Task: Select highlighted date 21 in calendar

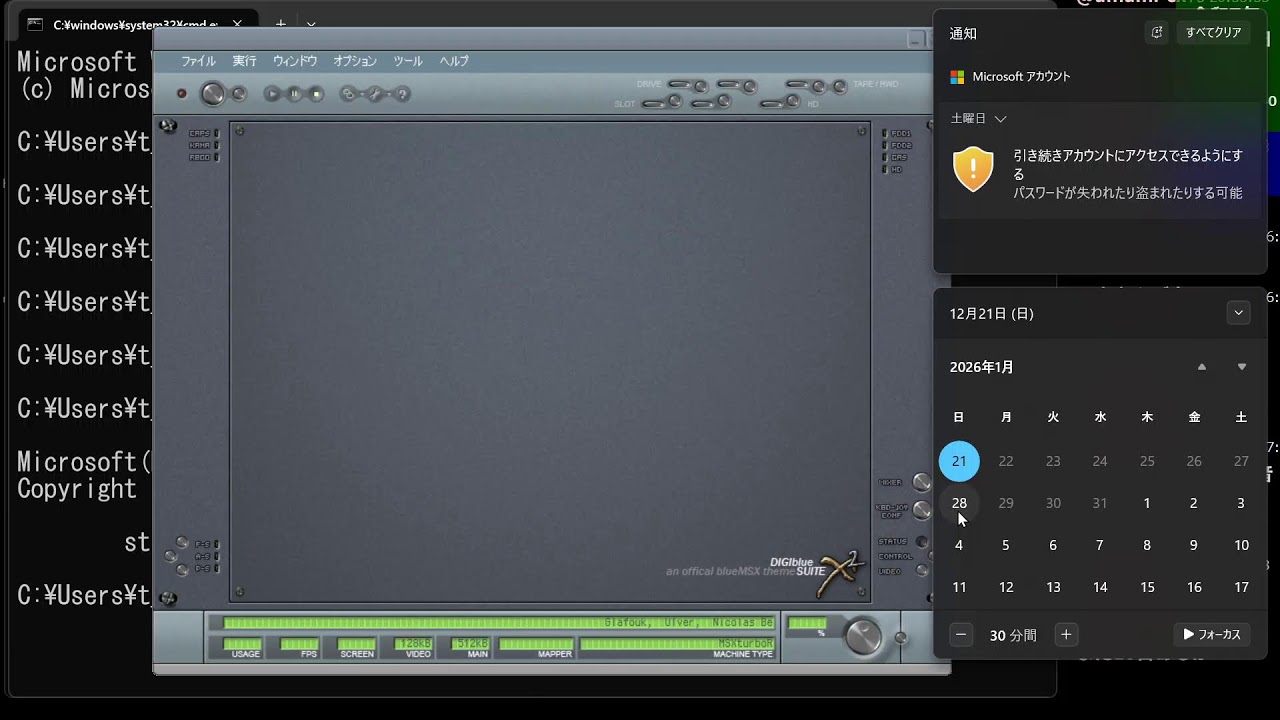Action: [959, 461]
